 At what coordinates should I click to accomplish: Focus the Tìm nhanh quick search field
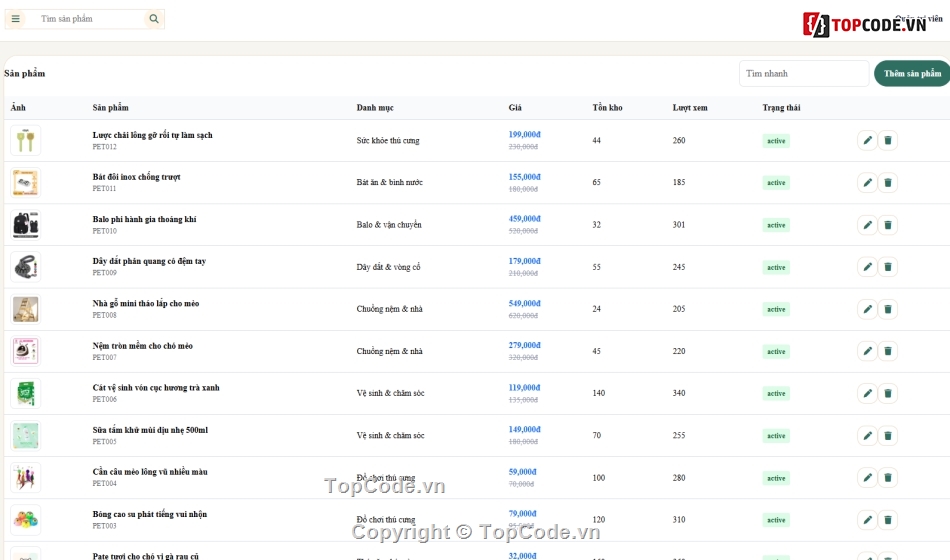click(804, 73)
